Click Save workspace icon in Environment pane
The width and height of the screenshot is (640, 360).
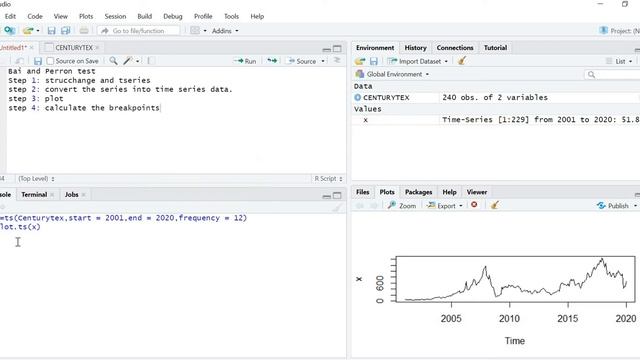point(373,61)
